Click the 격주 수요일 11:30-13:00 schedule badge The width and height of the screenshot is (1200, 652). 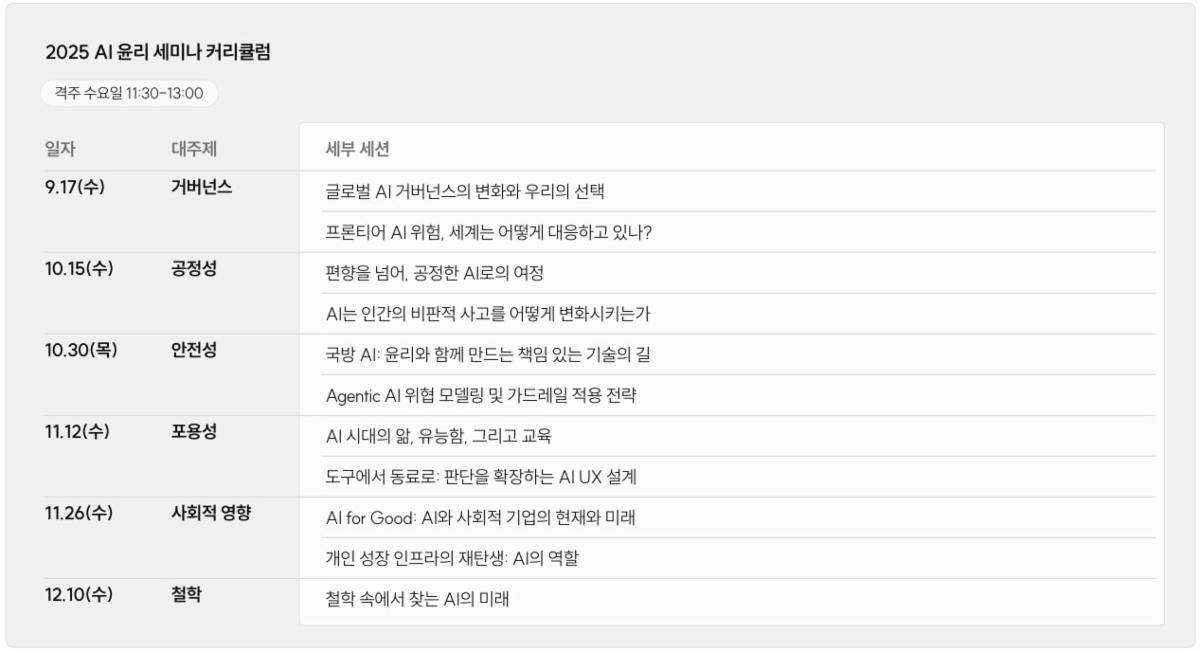[x=129, y=94]
